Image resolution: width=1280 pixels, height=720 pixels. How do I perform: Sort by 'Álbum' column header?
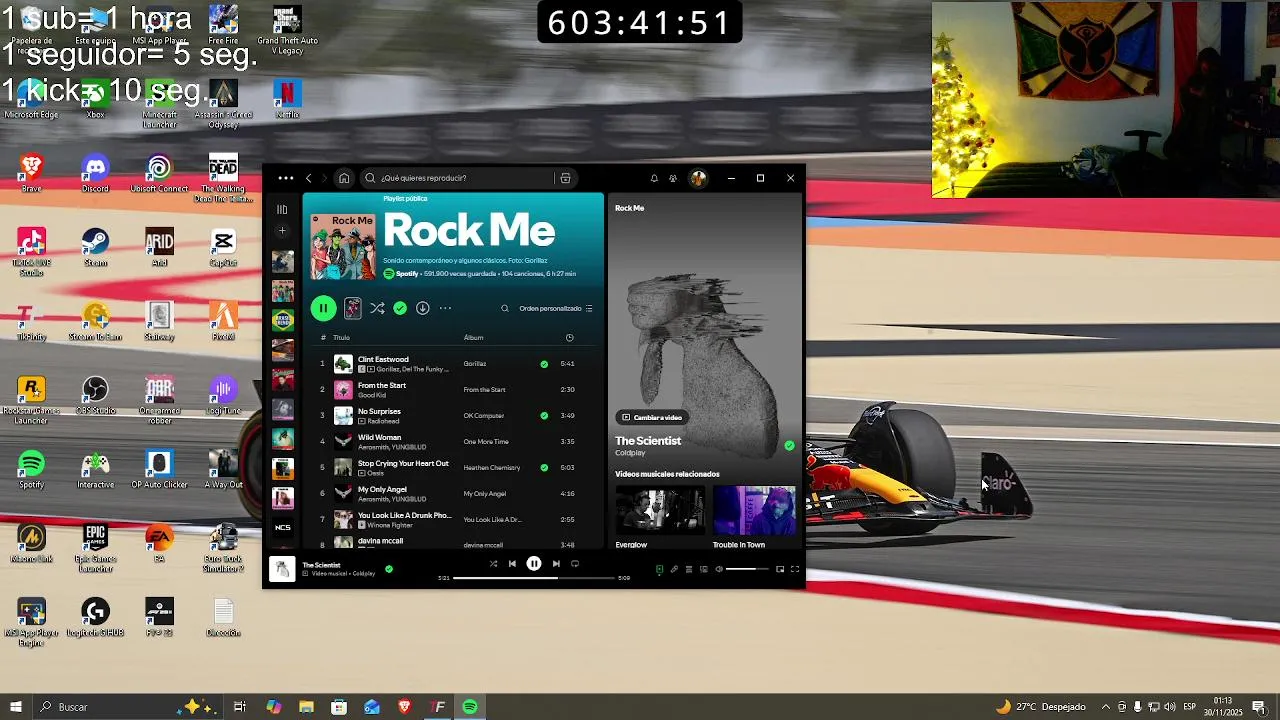click(473, 338)
